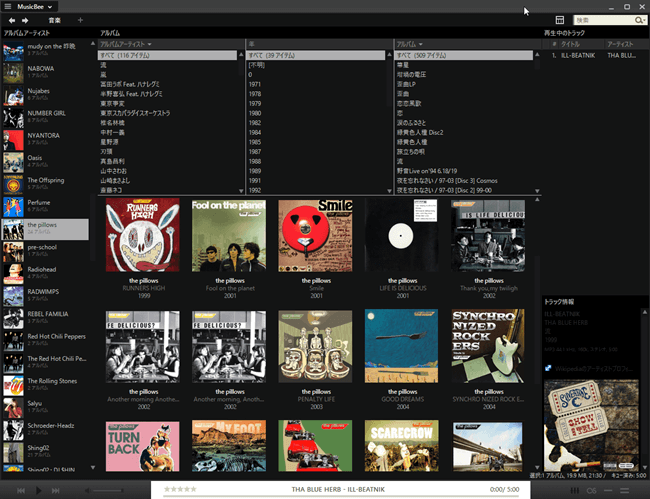Open Smile album cover
The height and width of the screenshot is (499, 650).
315,235
